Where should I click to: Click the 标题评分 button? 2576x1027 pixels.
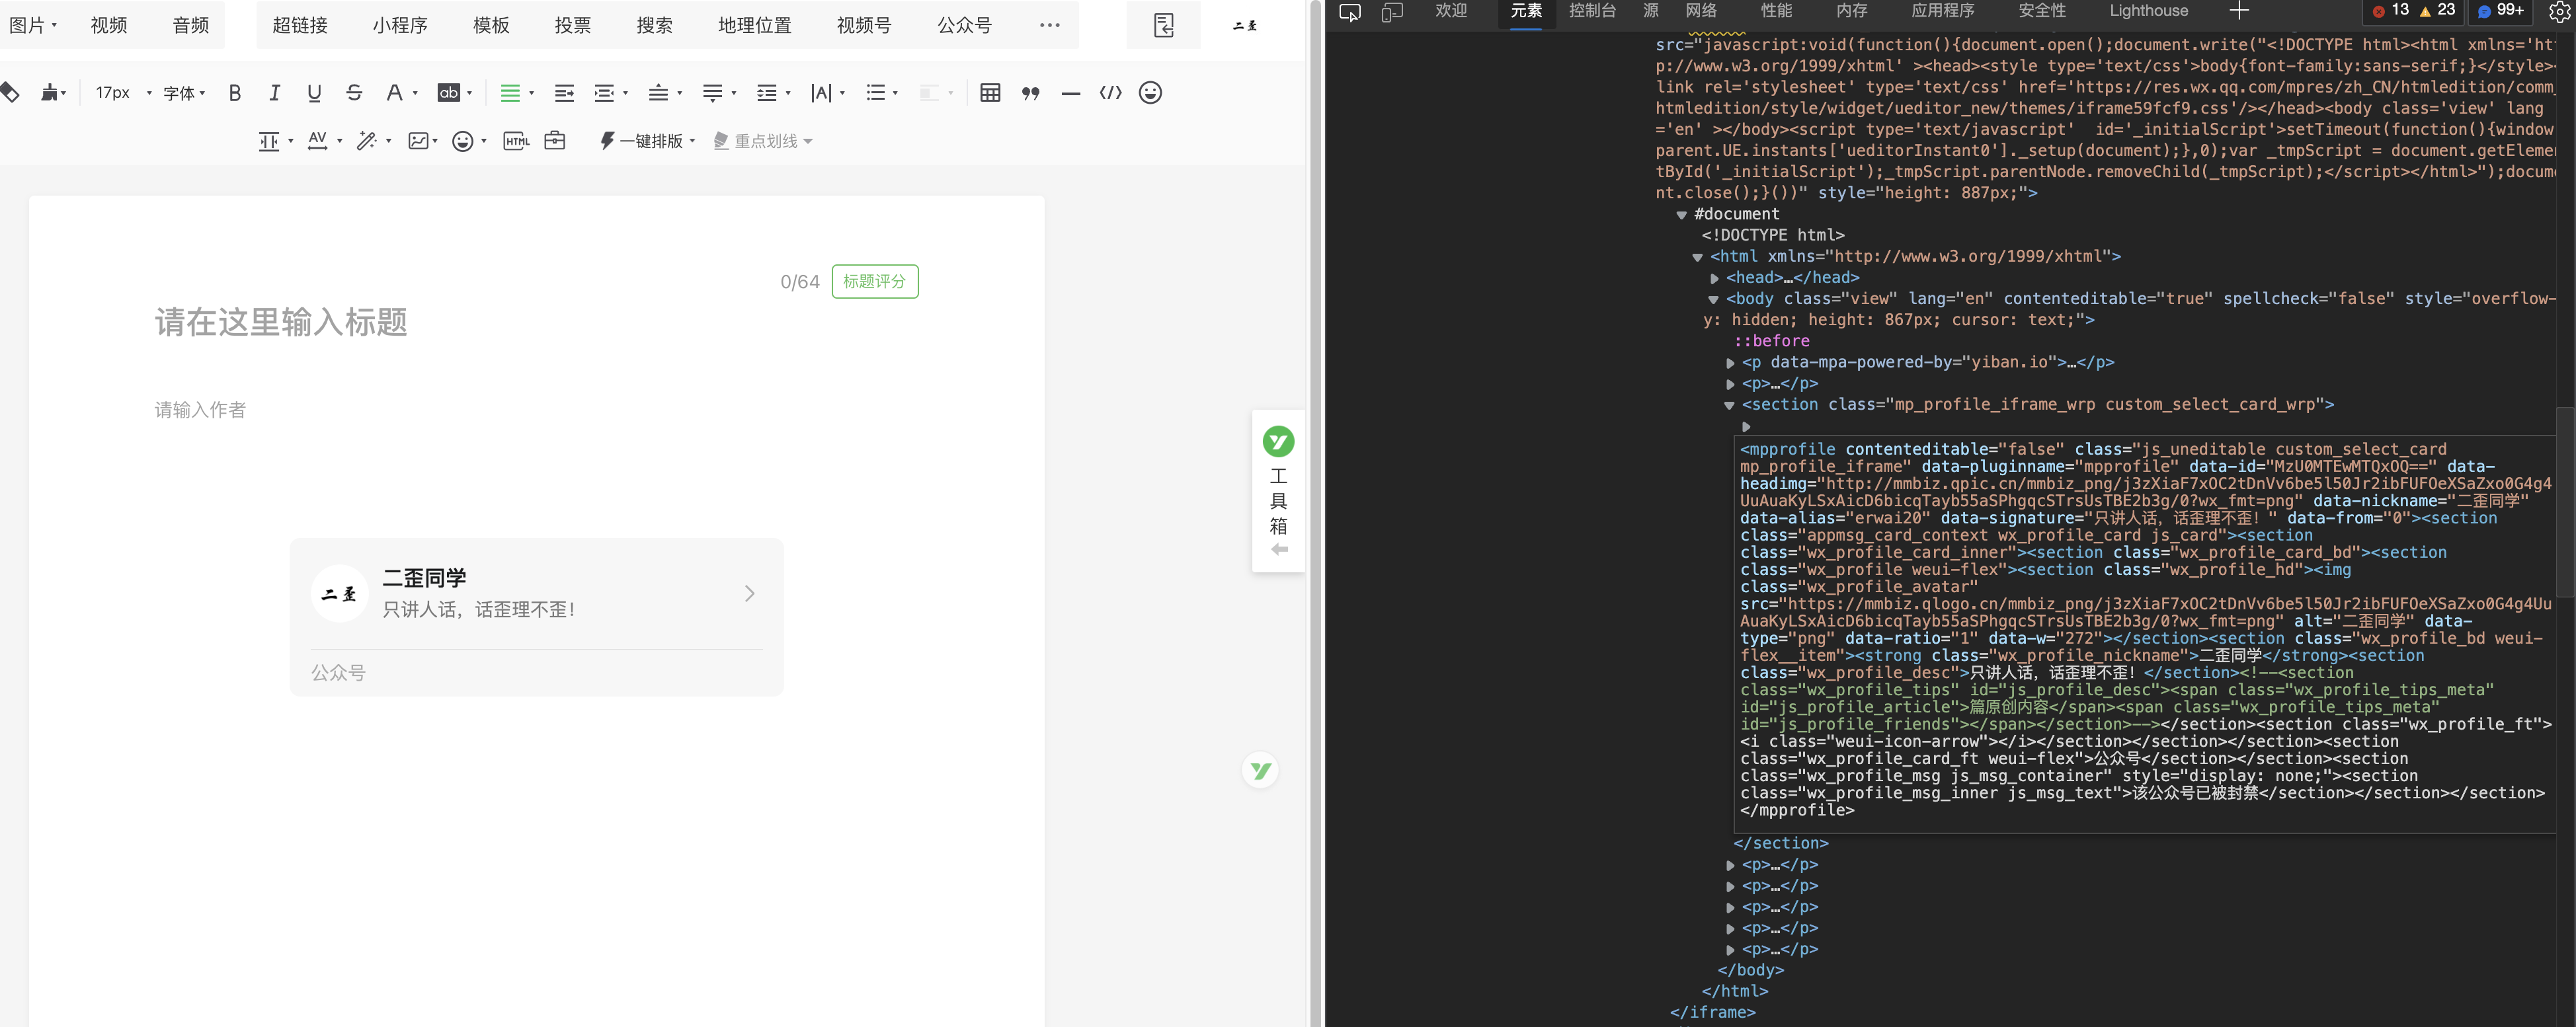pos(874,281)
